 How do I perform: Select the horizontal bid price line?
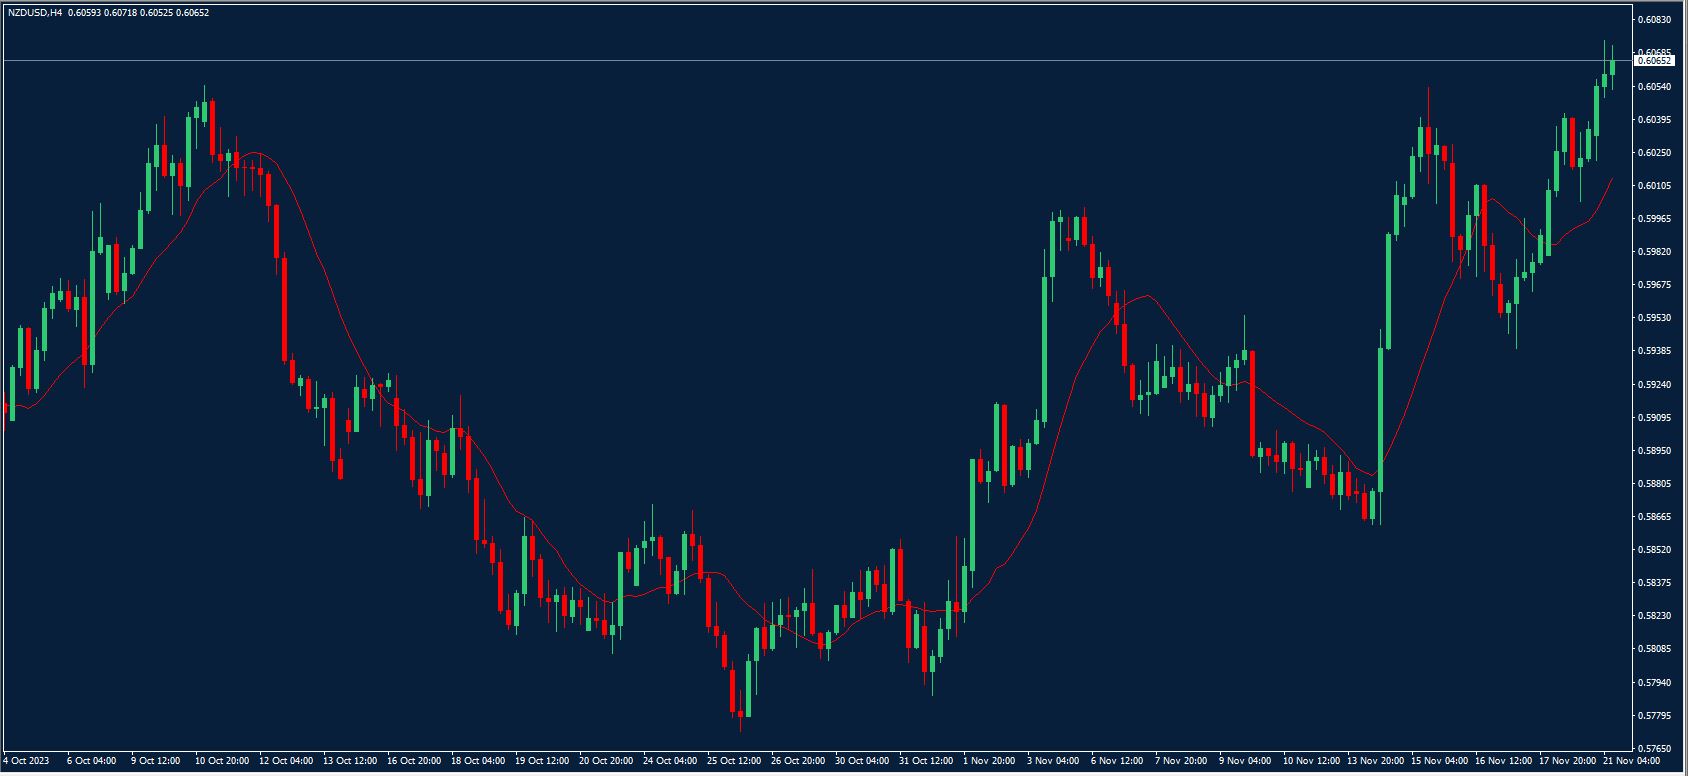coord(816,61)
